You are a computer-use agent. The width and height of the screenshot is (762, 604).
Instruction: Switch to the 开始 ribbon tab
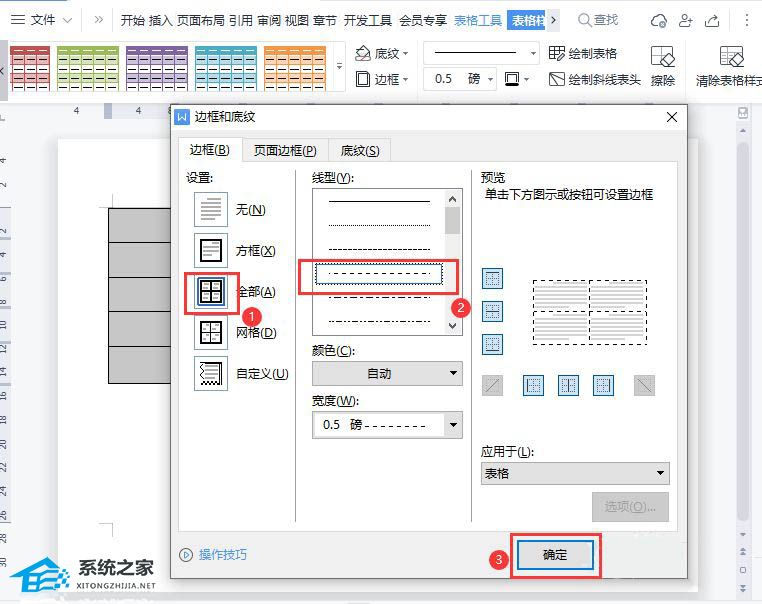(133, 20)
